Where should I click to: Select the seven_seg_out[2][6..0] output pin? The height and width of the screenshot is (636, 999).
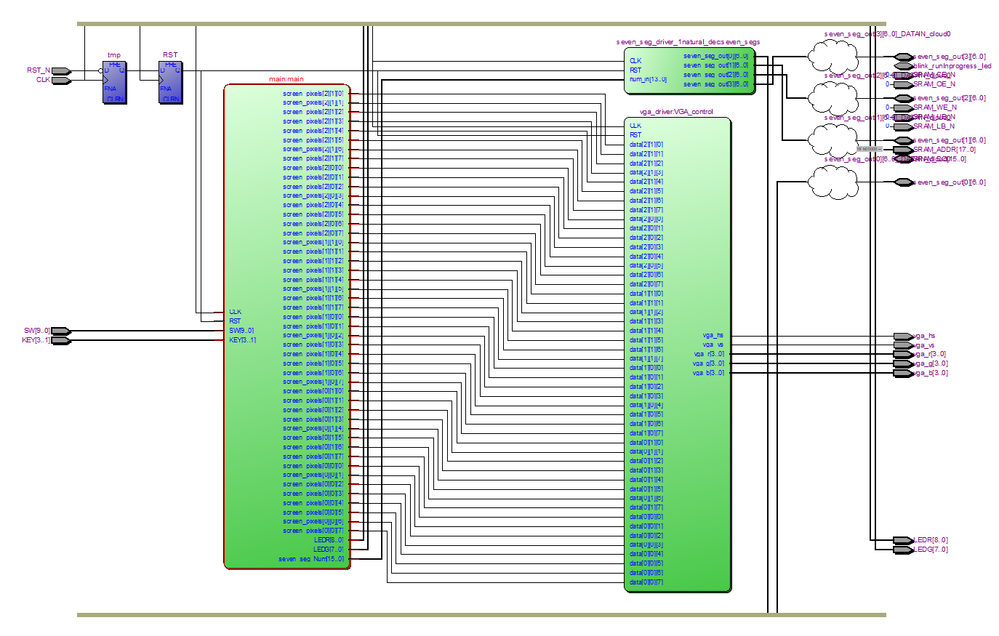coord(903,99)
